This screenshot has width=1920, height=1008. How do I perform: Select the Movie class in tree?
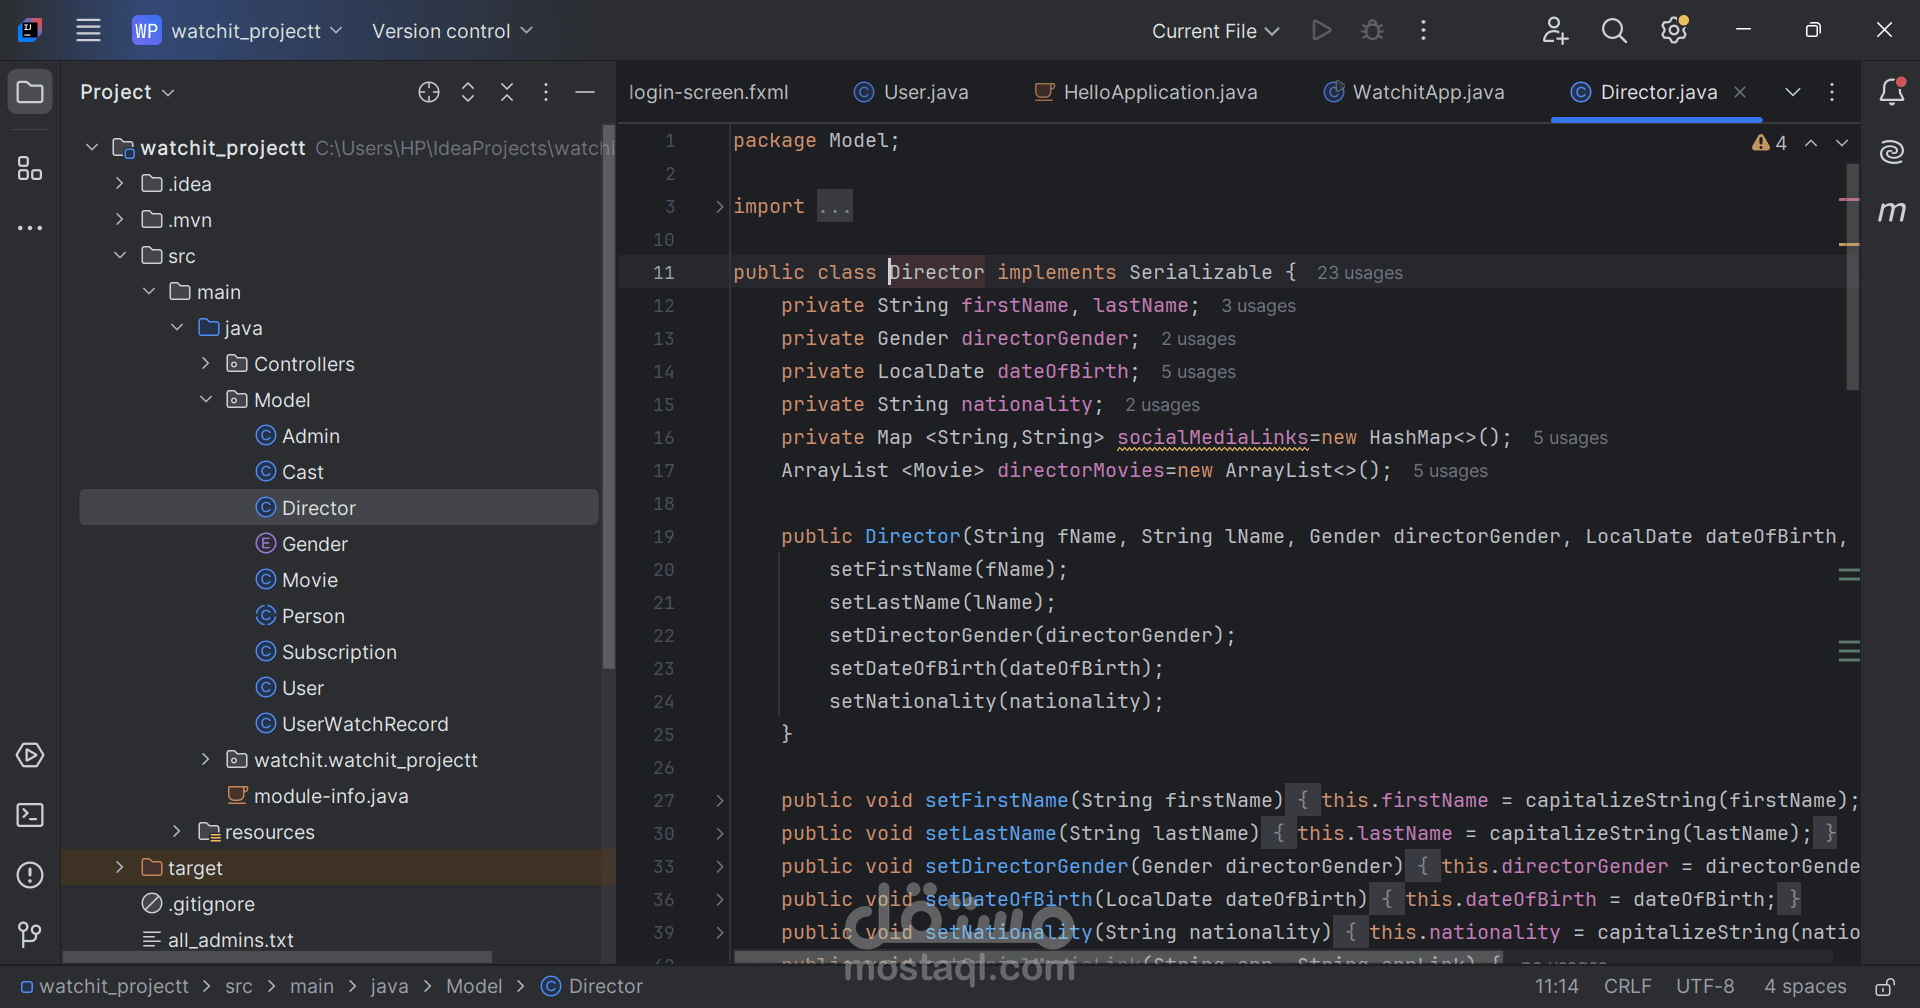click(309, 580)
